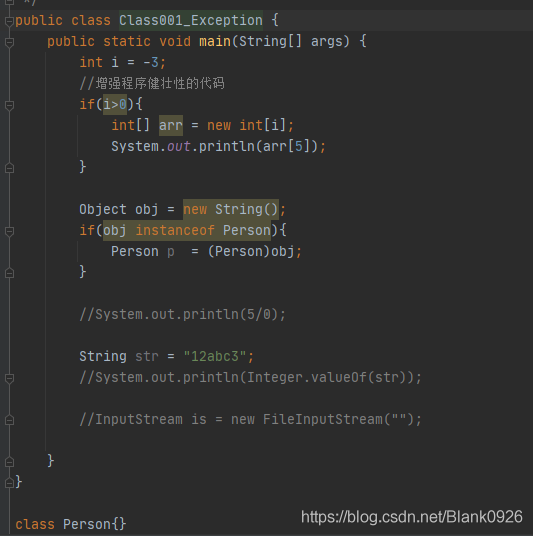Click 'class Person{}' declaration at bottom
This screenshot has width=533, height=536.
coord(71,524)
